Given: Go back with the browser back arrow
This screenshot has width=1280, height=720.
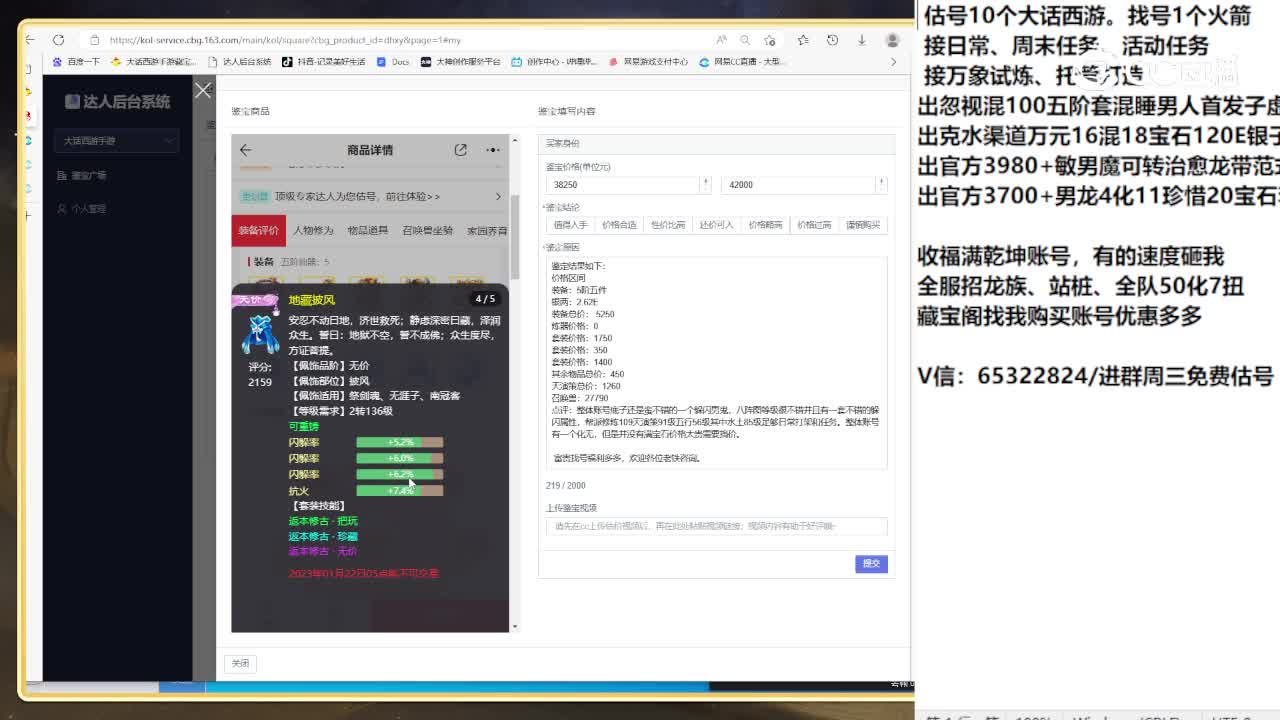Looking at the screenshot, I should (30, 40).
